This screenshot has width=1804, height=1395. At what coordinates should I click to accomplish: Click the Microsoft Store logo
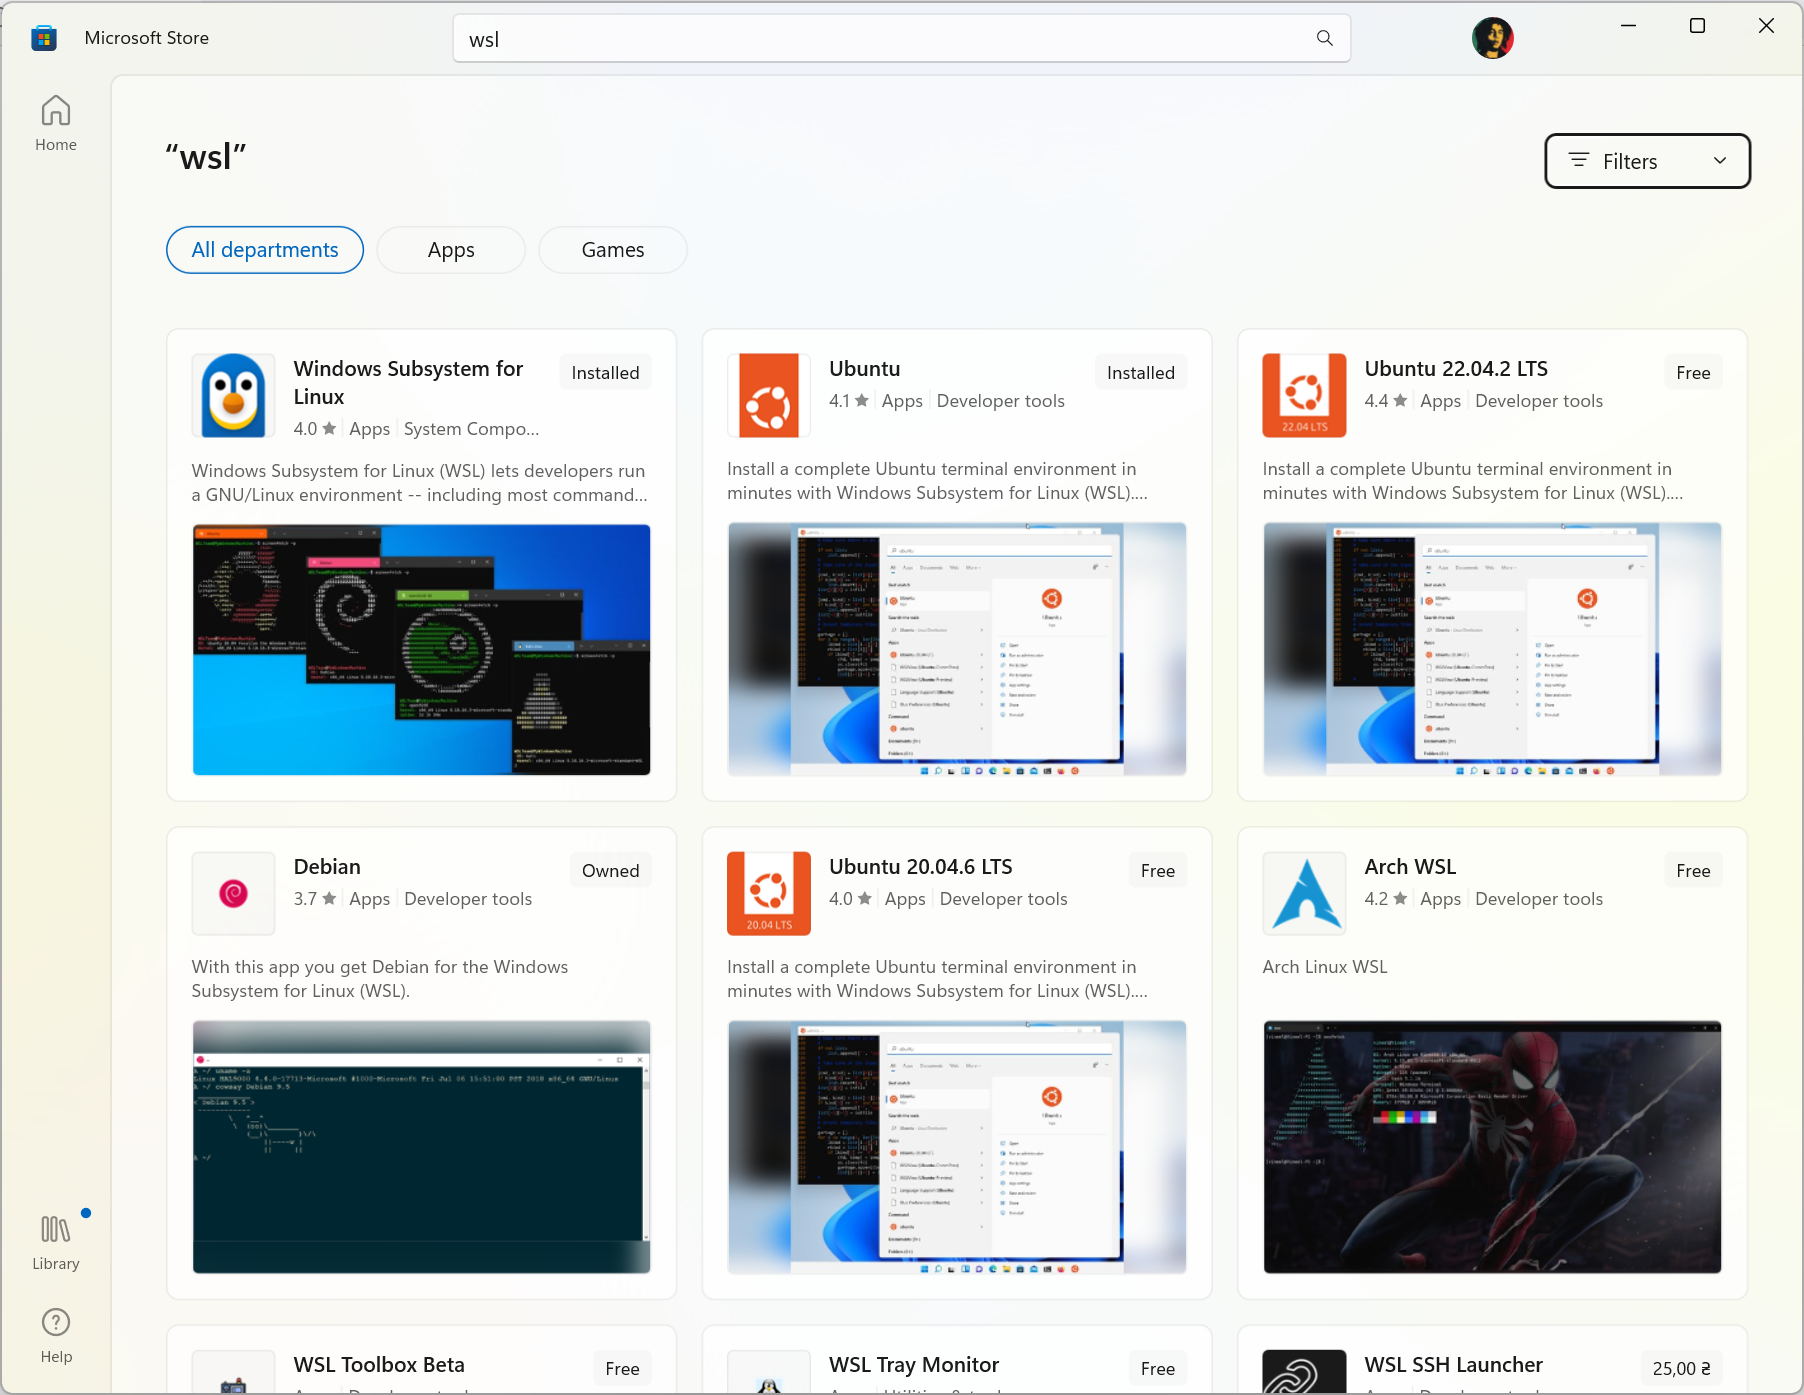pos(43,37)
